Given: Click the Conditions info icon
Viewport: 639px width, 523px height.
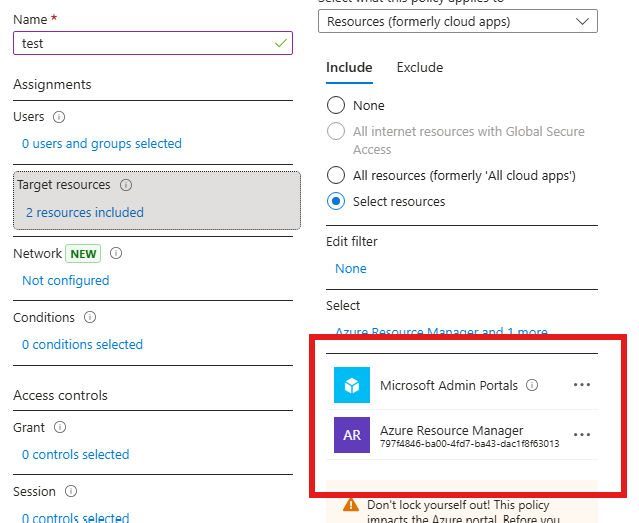Looking at the screenshot, I should point(90,317).
